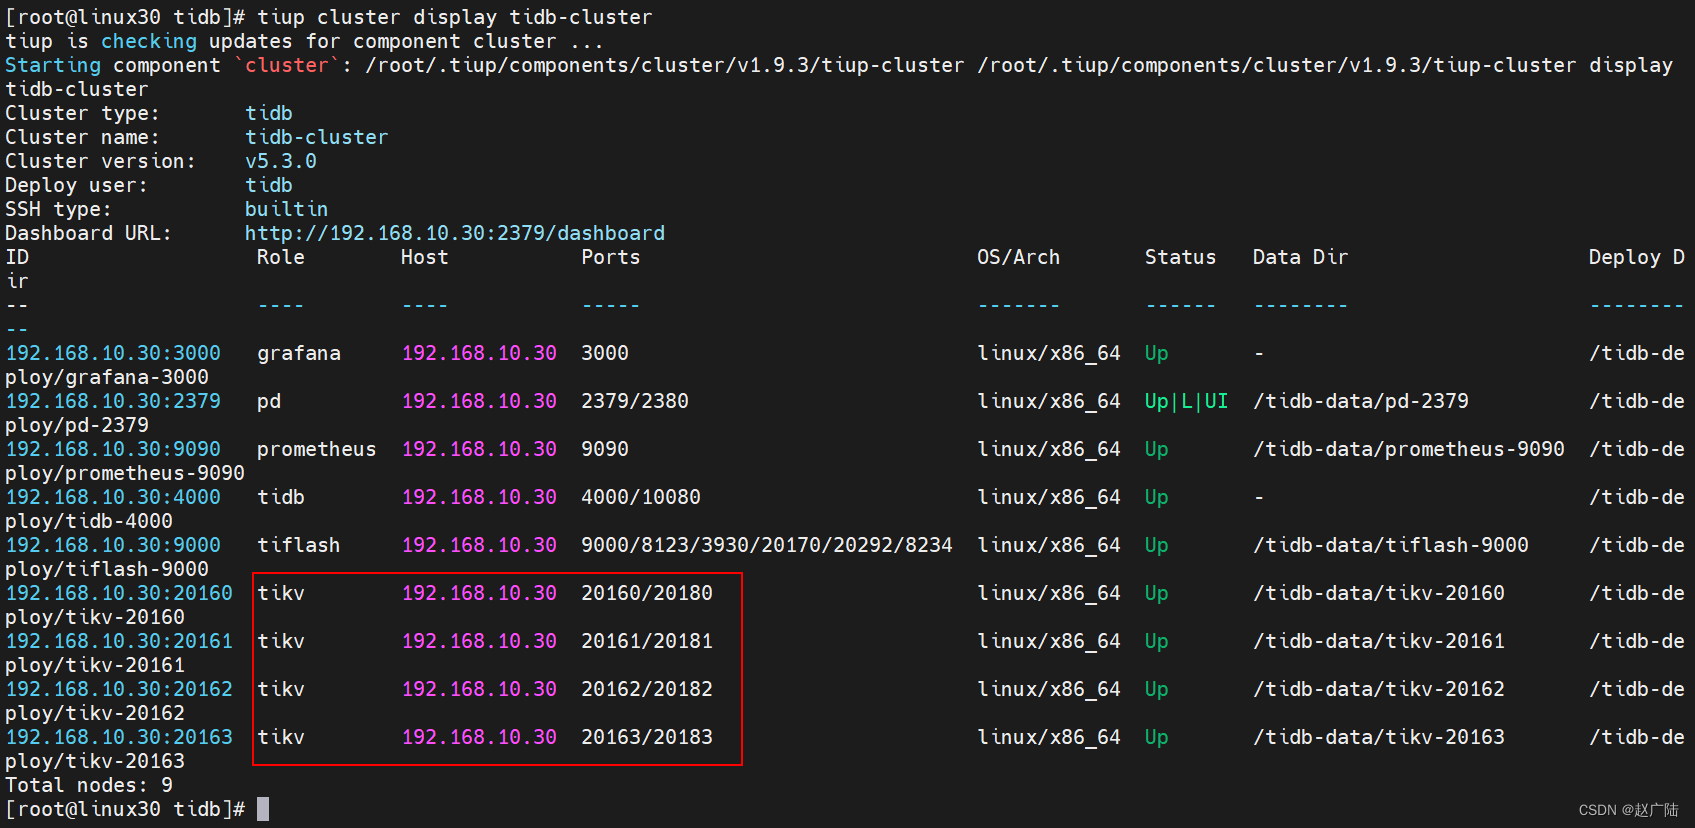This screenshot has height=828, width=1695.
Task: Click the ID 192.168.10.30:20162
Action: 119,689
